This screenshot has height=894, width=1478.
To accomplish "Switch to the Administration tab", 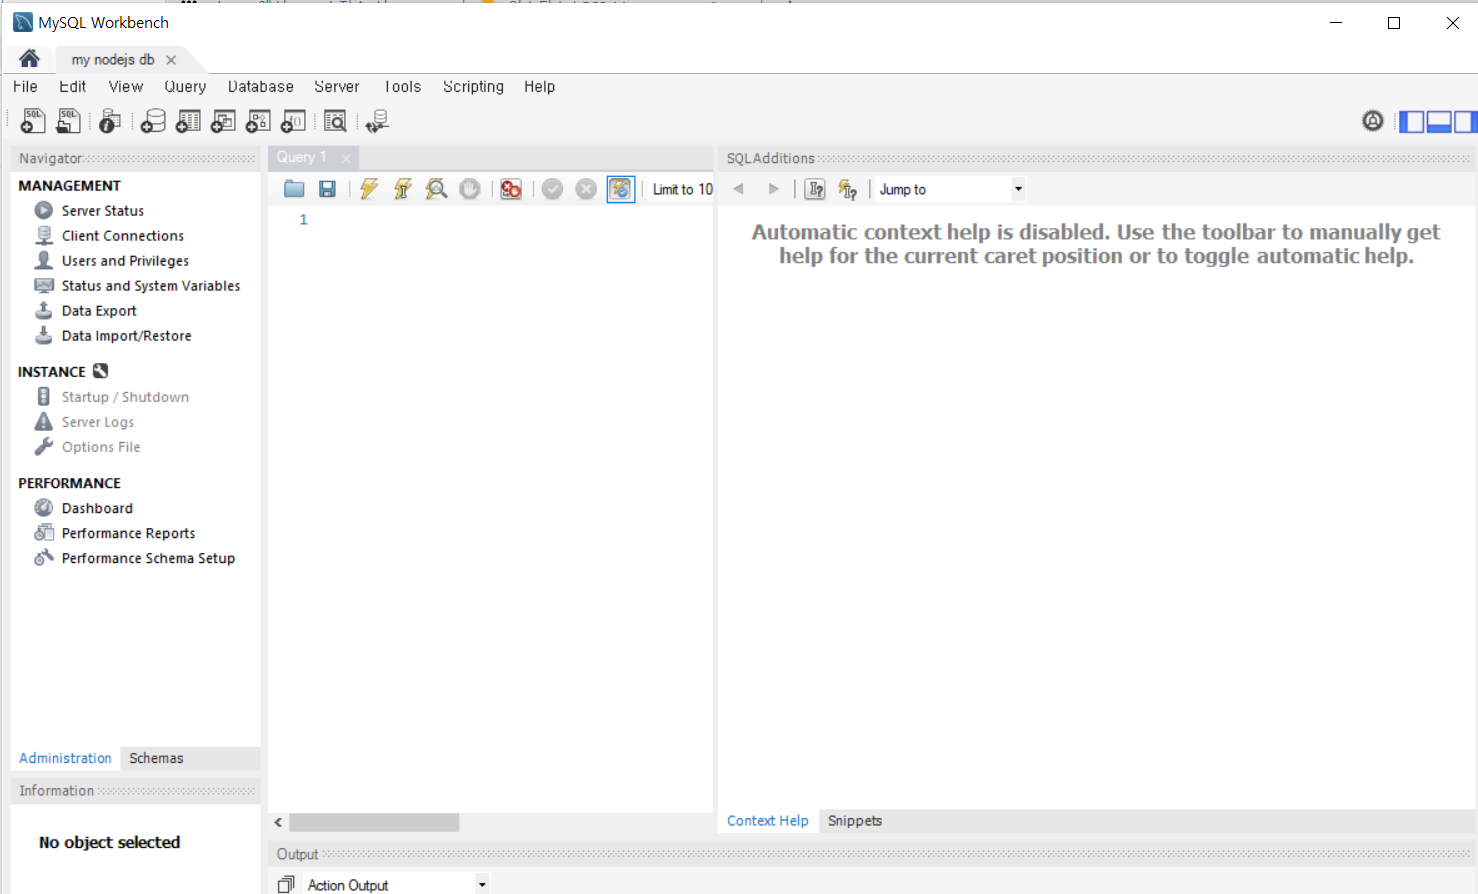I will [x=65, y=758].
